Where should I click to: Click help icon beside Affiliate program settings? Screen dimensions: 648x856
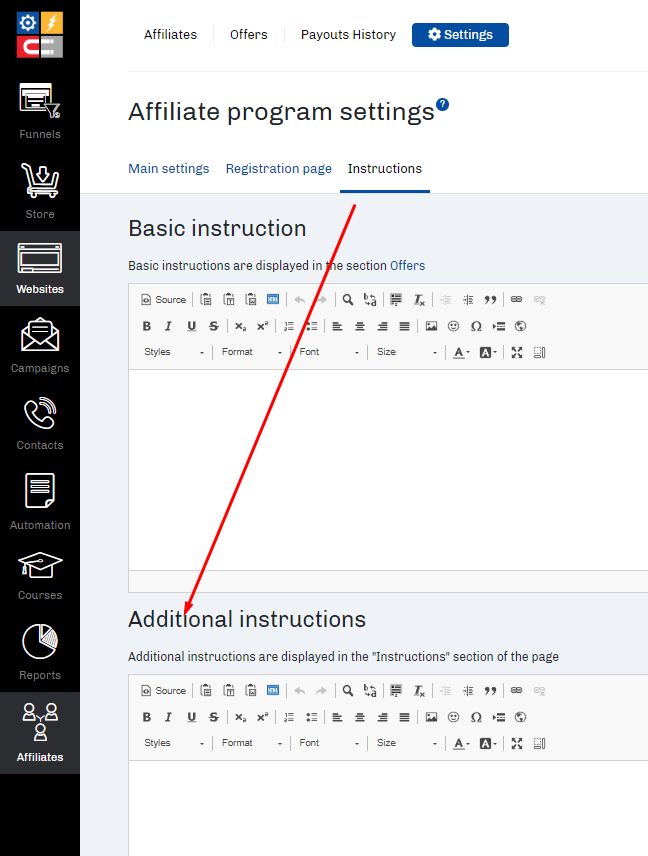click(442, 105)
